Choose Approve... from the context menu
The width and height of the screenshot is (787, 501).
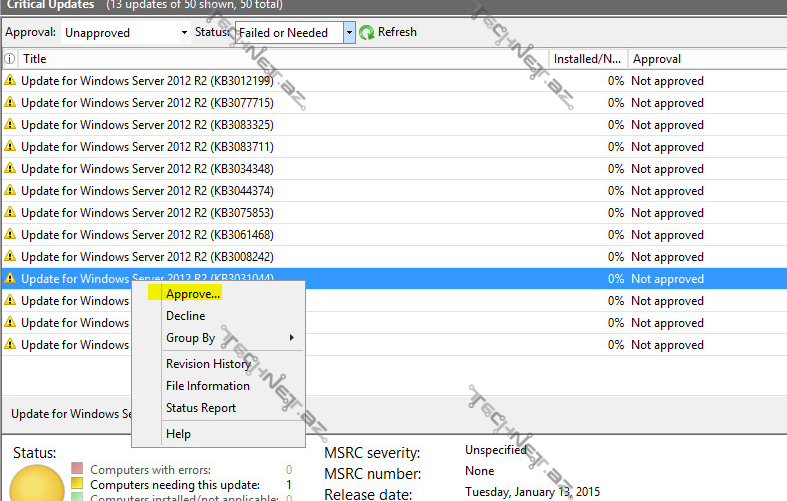pos(193,294)
